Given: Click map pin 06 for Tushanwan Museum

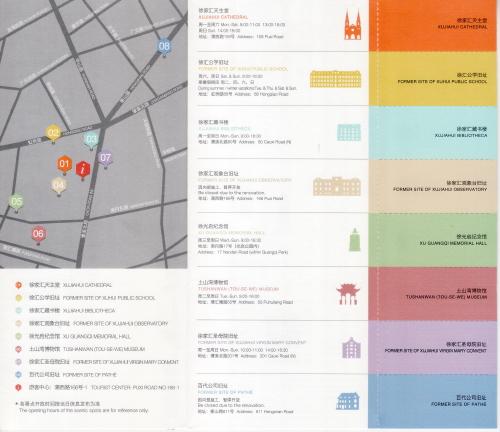Looking at the screenshot, I should pyautogui.click(x=38, y=235).
